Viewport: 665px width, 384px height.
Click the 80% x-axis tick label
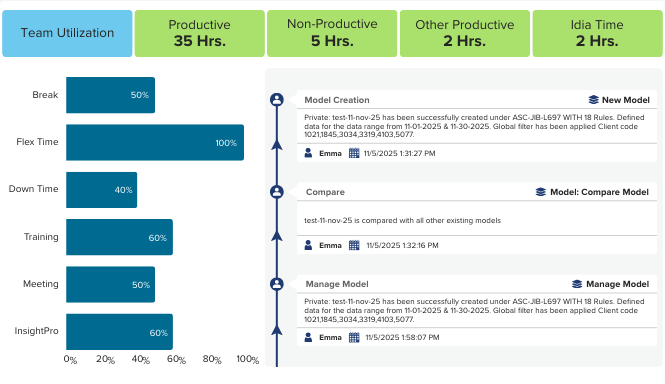pos(212,359)
